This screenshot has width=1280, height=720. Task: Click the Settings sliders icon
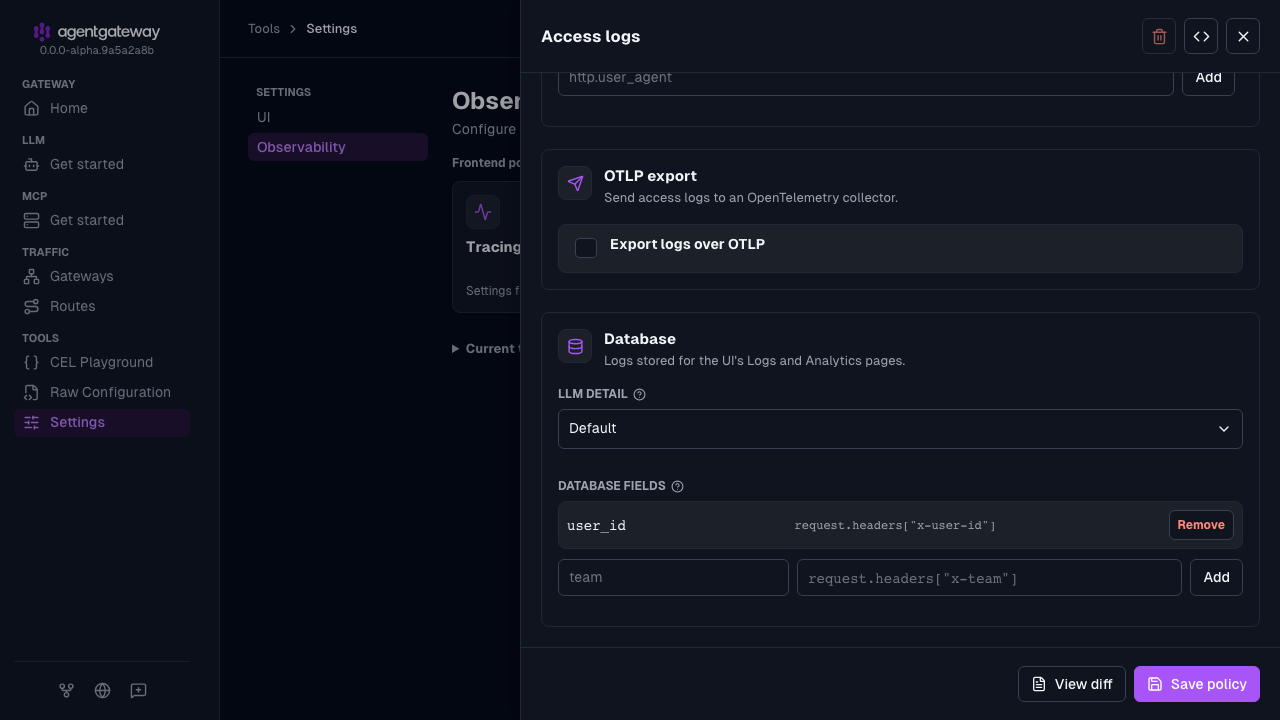pyautogui.click(x=32, y=422)
